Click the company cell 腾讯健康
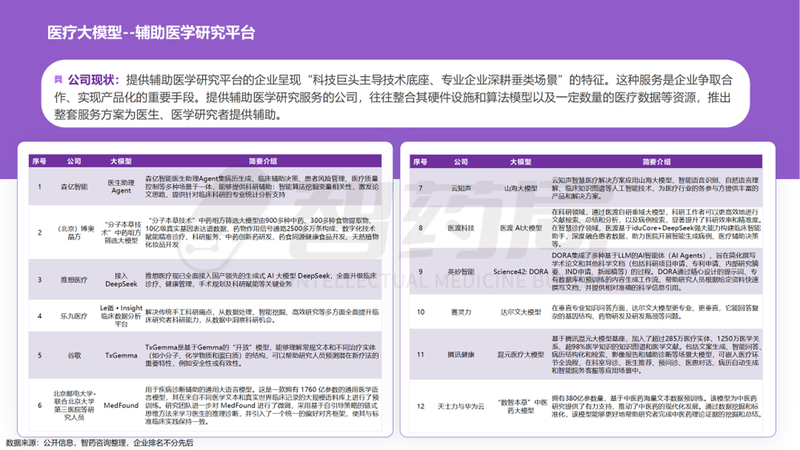Viewport: 800px width, 450px height. [461, 355]
